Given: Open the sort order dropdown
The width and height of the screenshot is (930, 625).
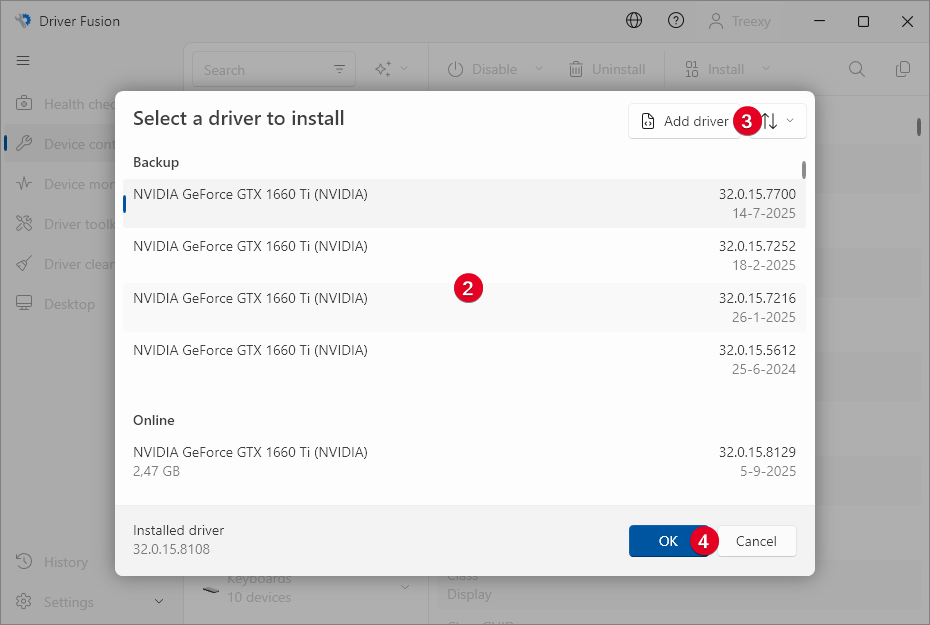Looking at the screenshot, I should point(778,121).
